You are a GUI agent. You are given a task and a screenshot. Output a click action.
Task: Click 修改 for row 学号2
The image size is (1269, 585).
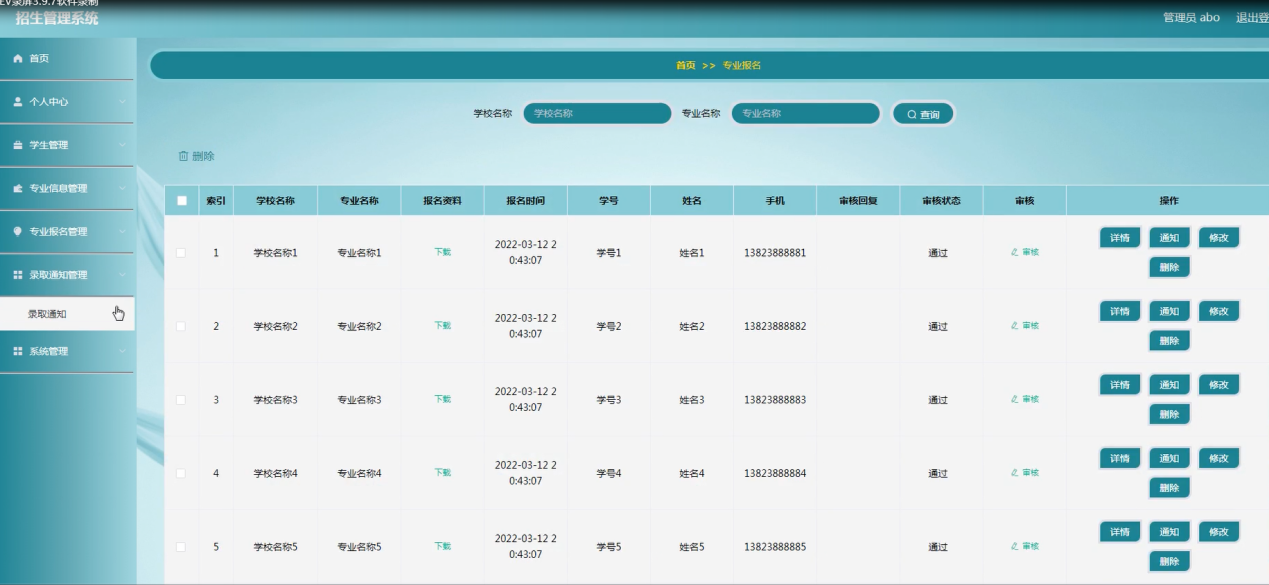coord(1218,311)
